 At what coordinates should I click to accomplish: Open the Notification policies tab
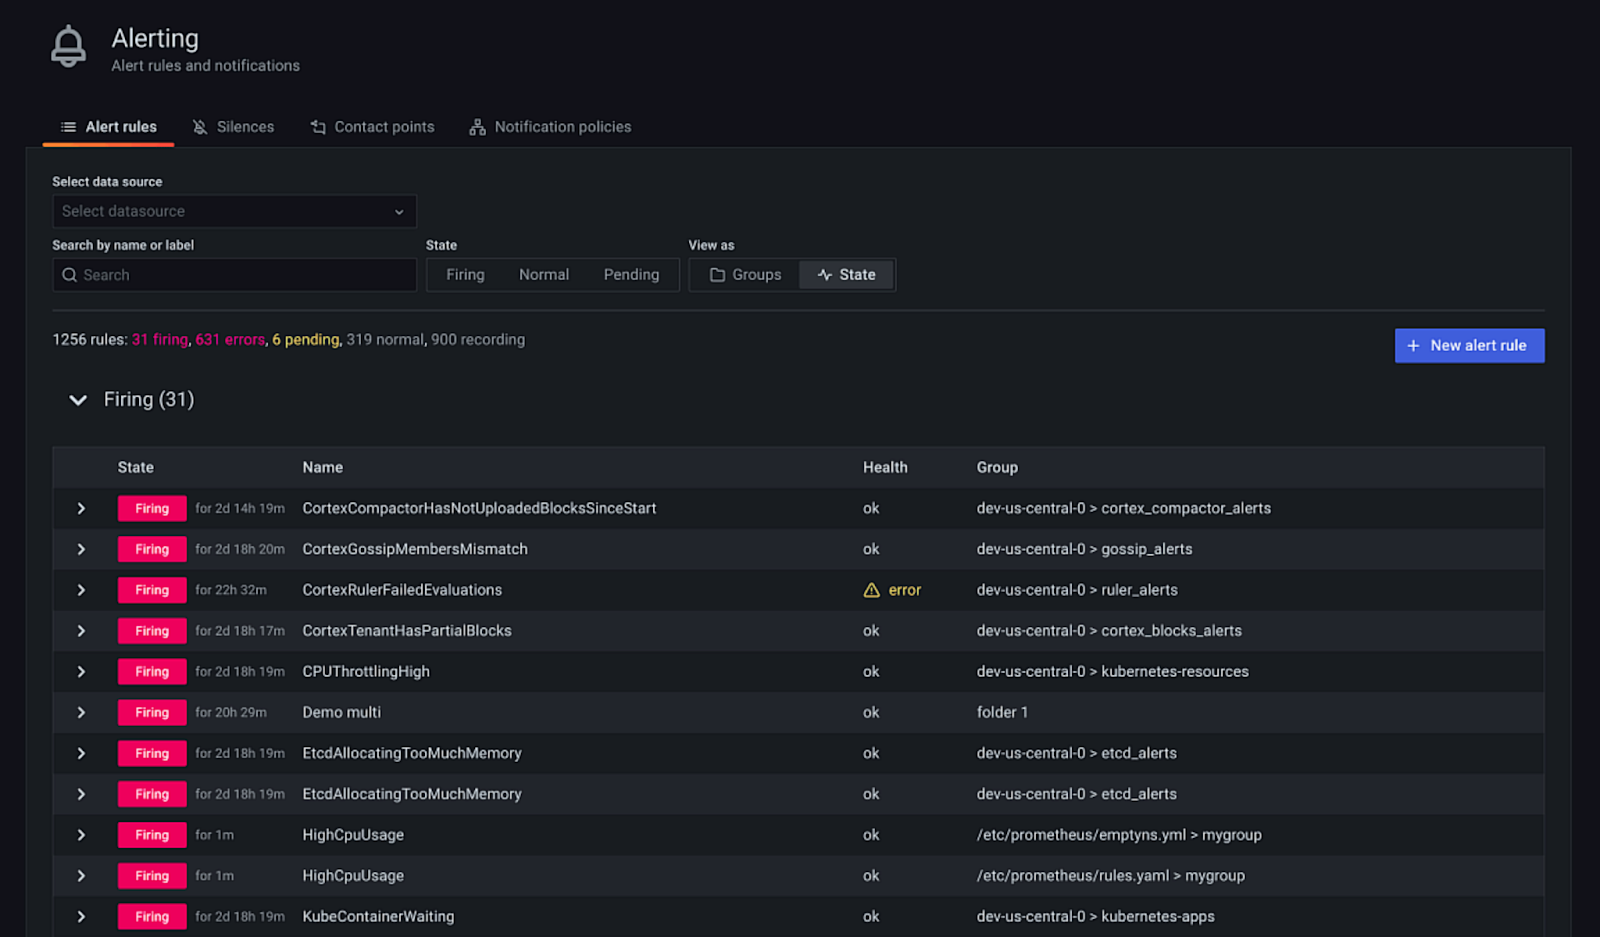point(562,126)
